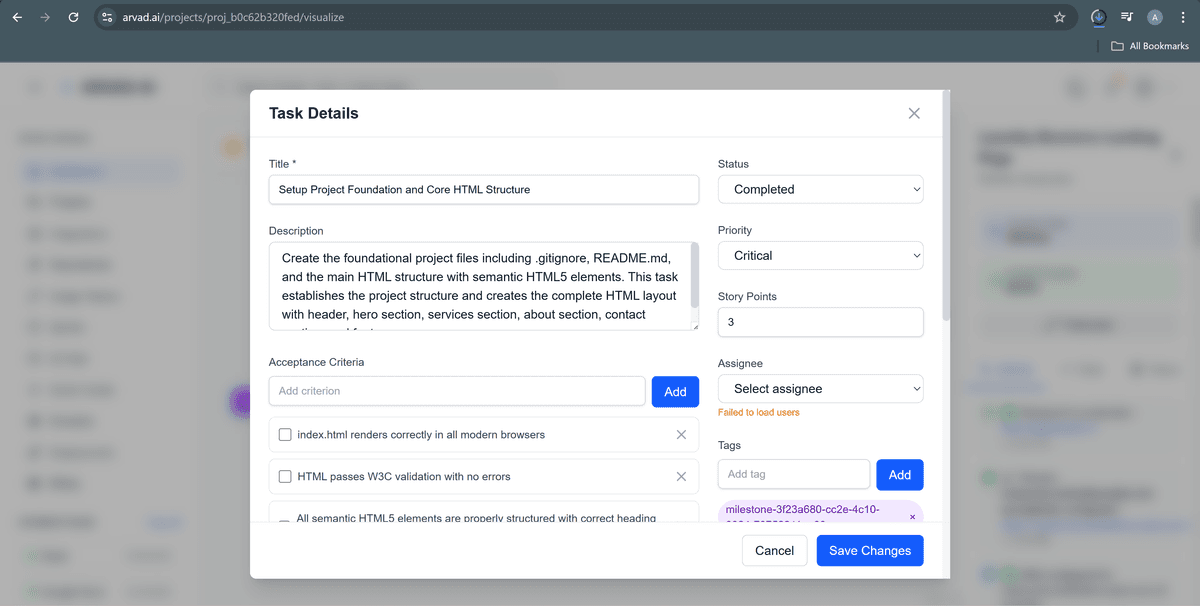Check 'index.html renders correctly in all modern browsers'

(285, 434)
